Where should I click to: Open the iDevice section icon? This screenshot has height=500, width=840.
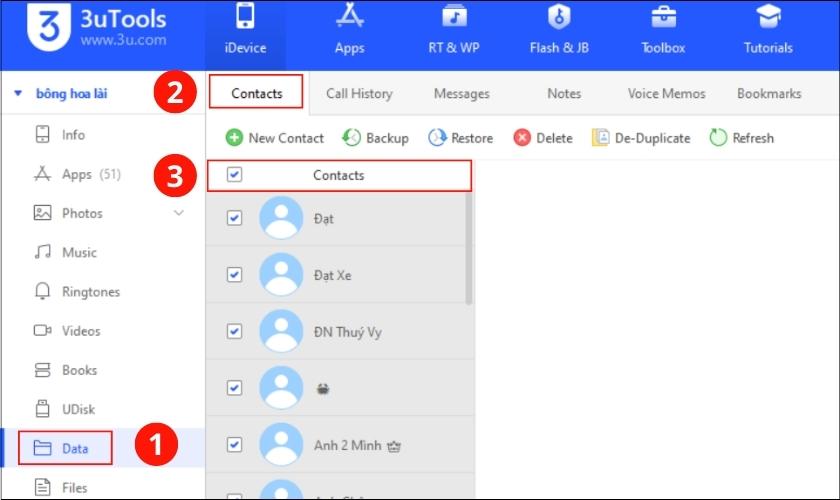[x=245, y=16]
